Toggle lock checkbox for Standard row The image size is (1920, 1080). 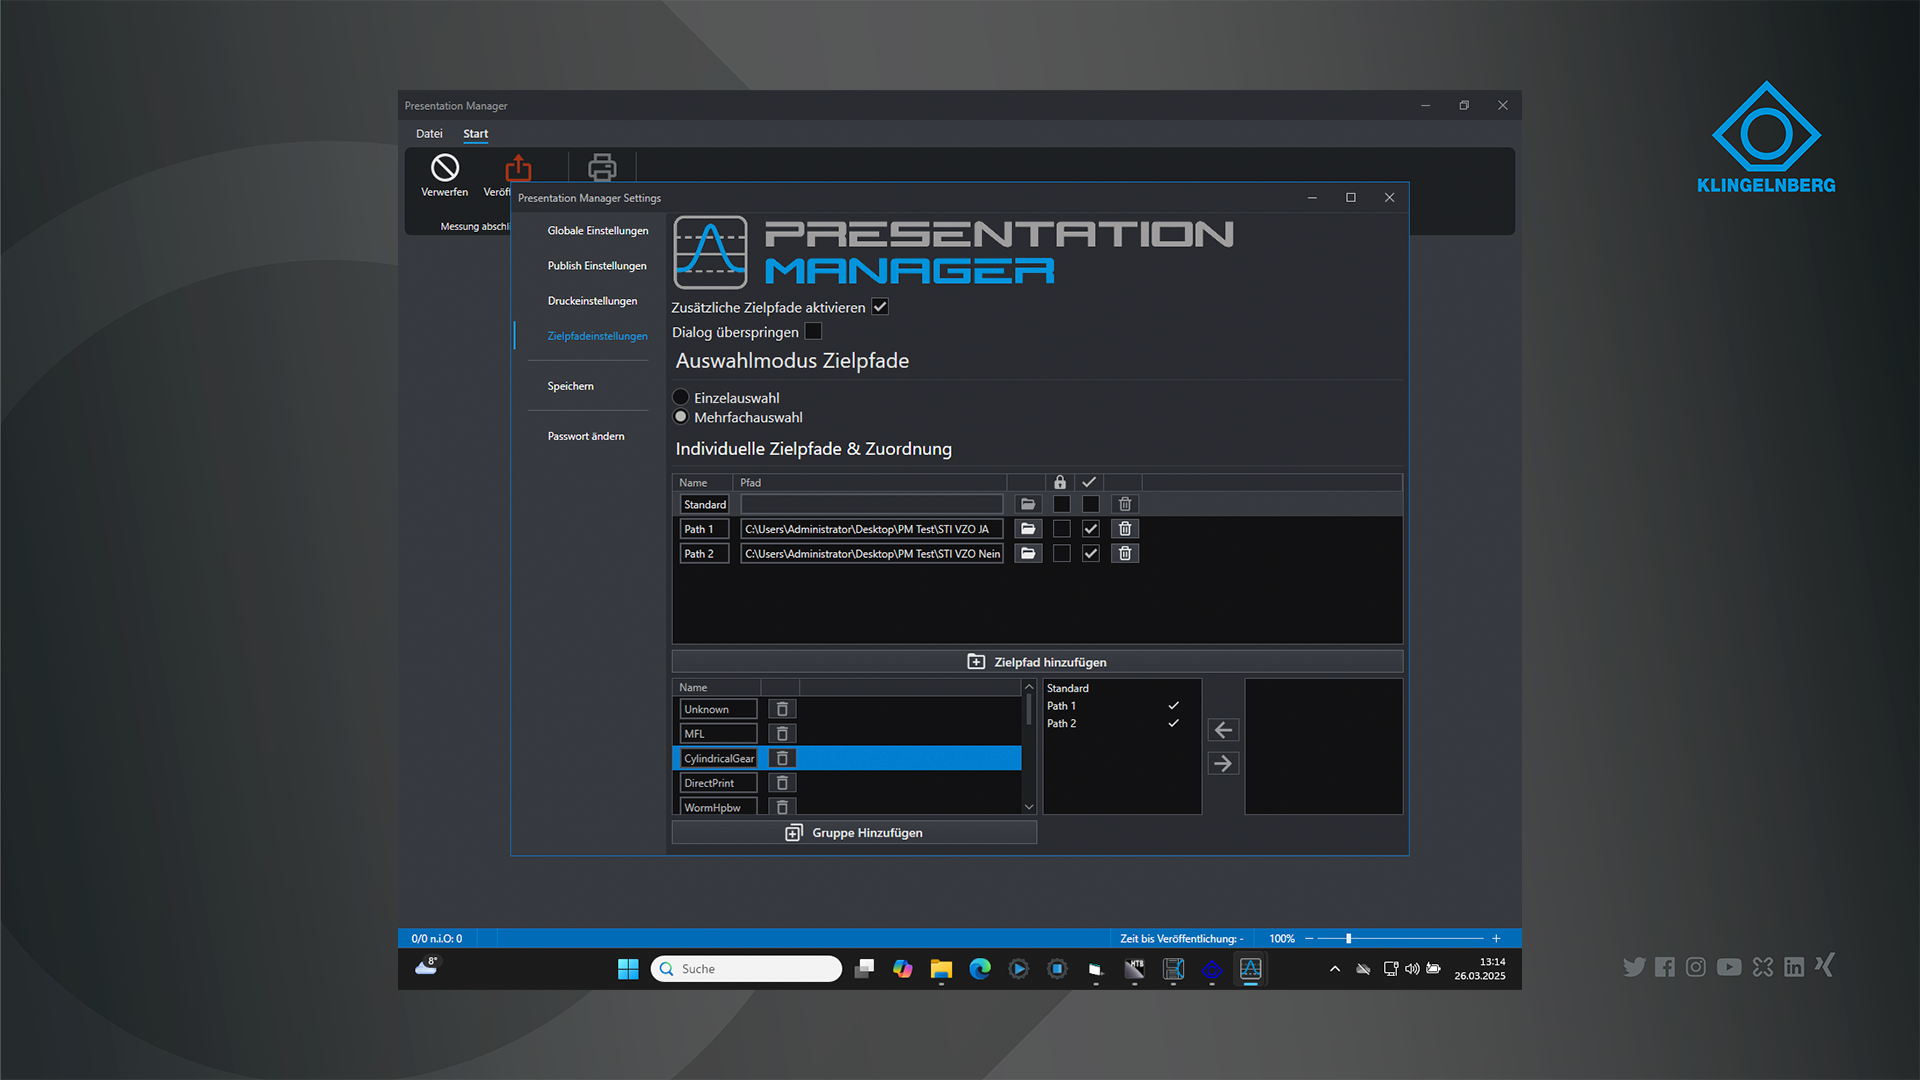click(1062, 504)
